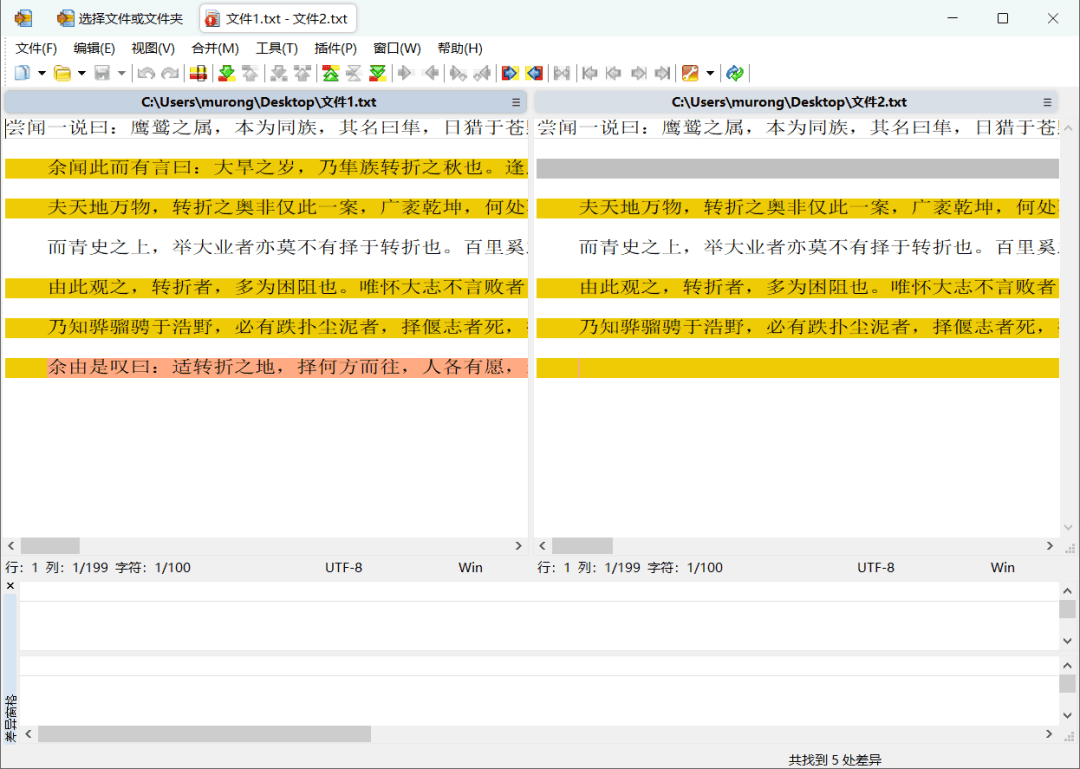Screen dimensions: 1080x769
Task: Click right pane line starting 夫天地万物
Action: pos(798,208)
